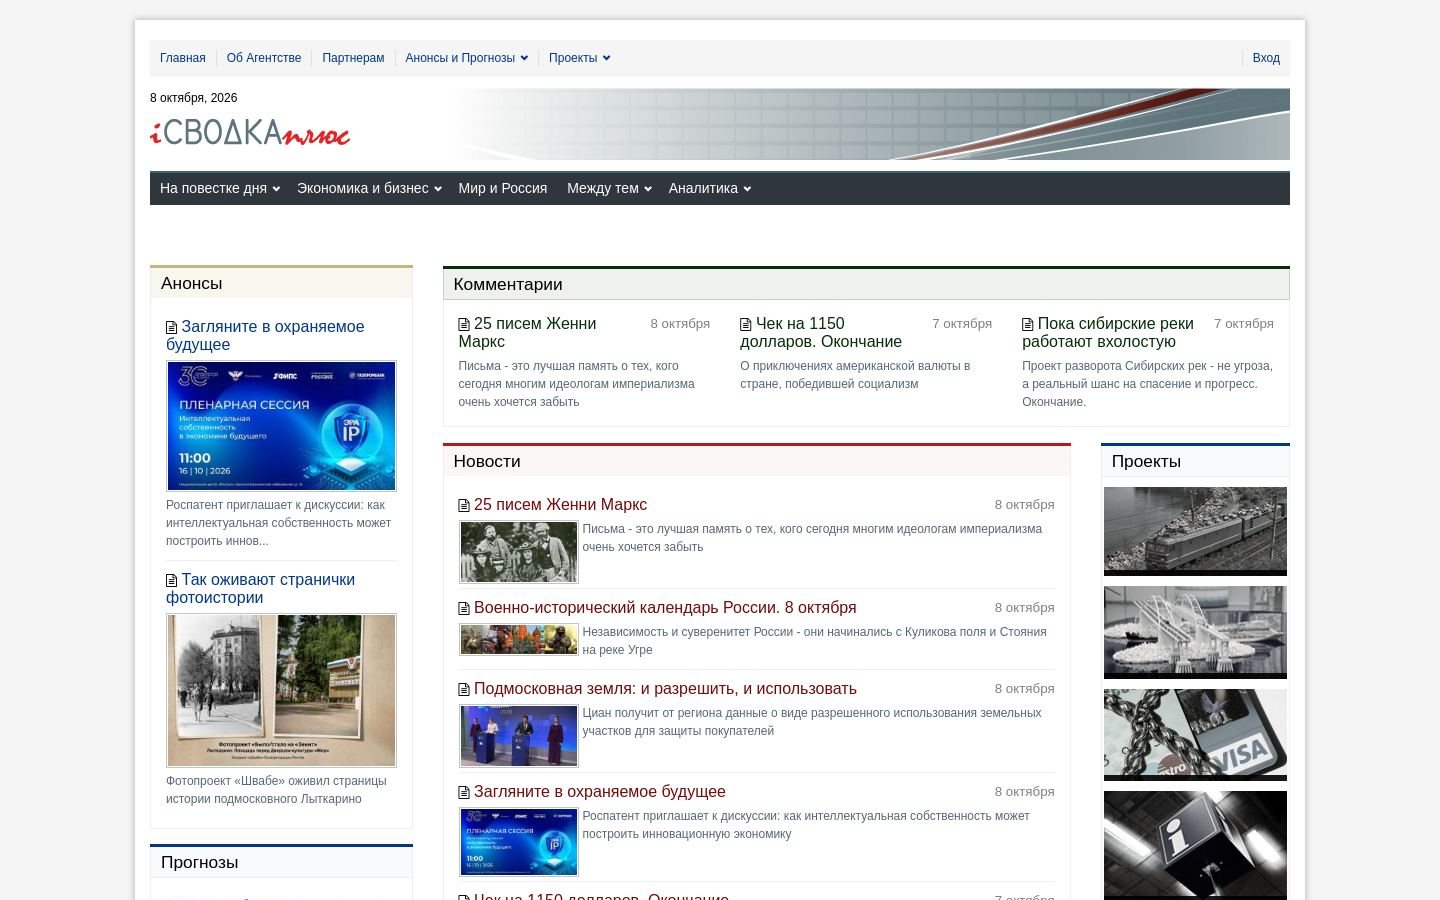This screenshot has height=900, width=1440.
Task: Click the family photo thumbnail for '25 писем Женни Маркс'
Action: (519, 552)
